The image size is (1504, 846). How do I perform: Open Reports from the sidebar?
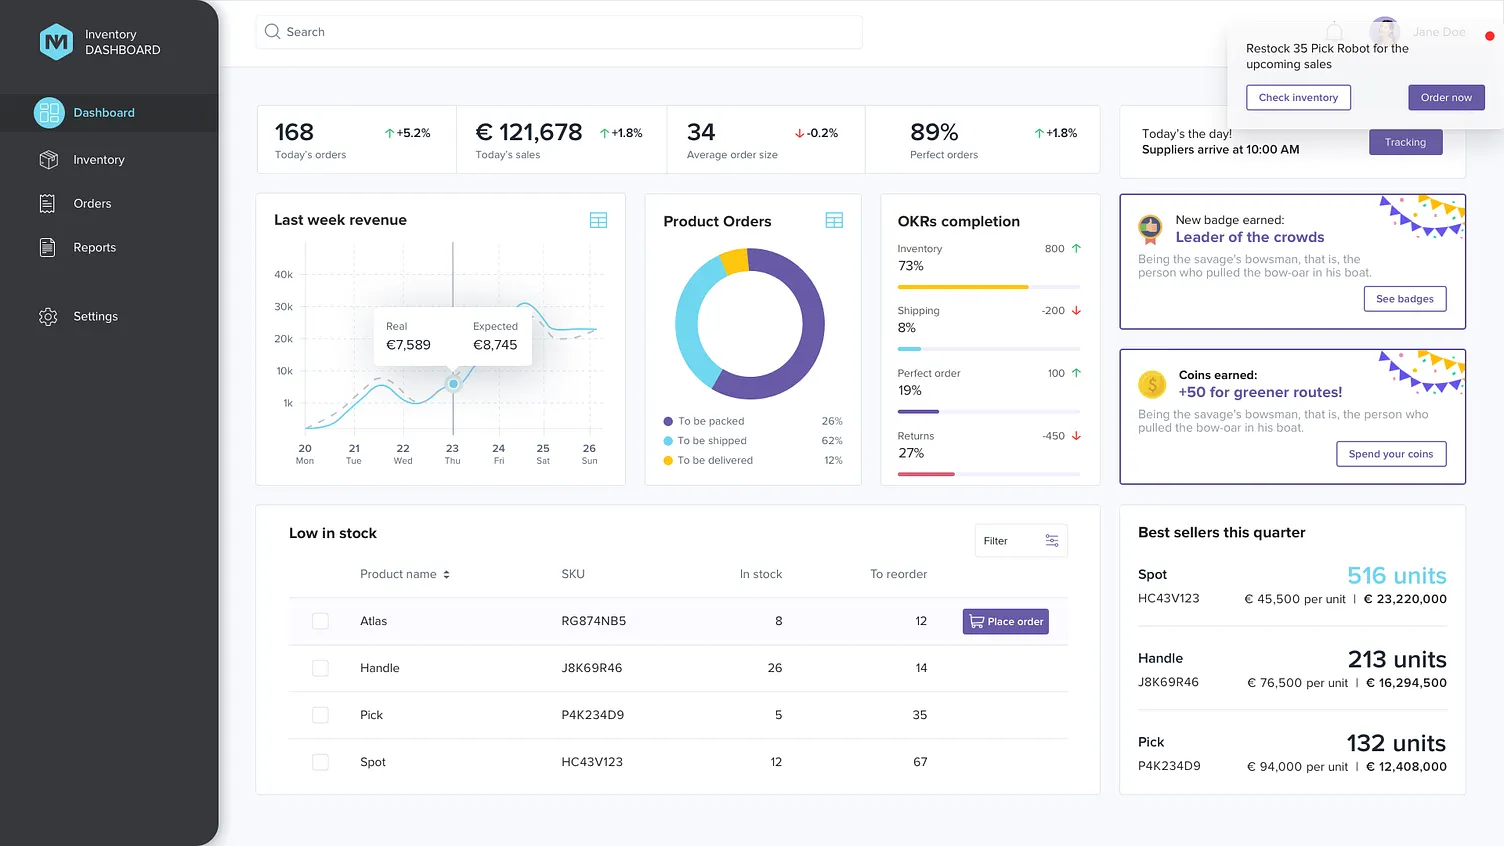click(x=94, y=247)
